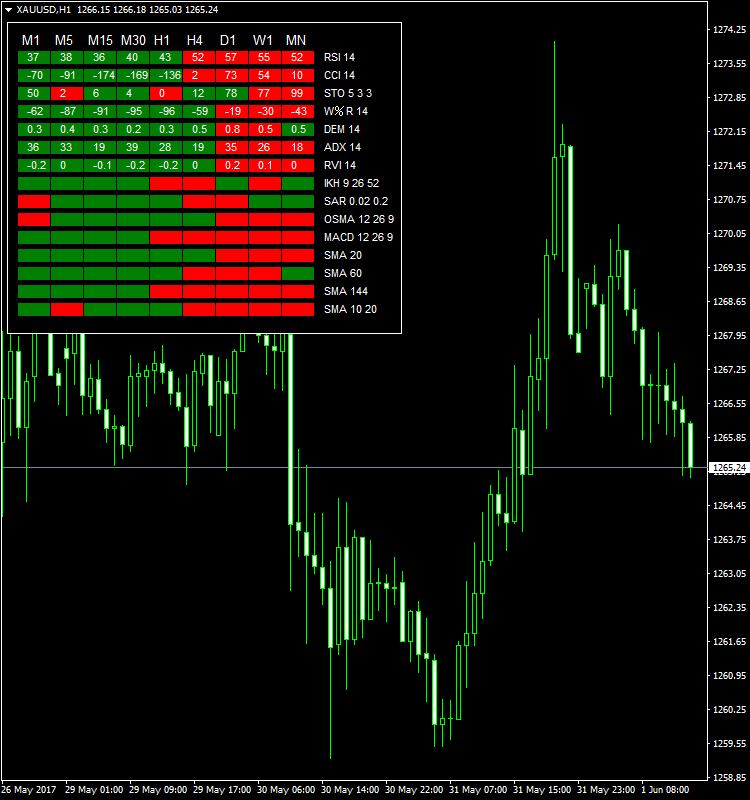Screen dimensions: 750x800
Task: Click the RVI M1 cell showing -0.2
Action: 34,165
